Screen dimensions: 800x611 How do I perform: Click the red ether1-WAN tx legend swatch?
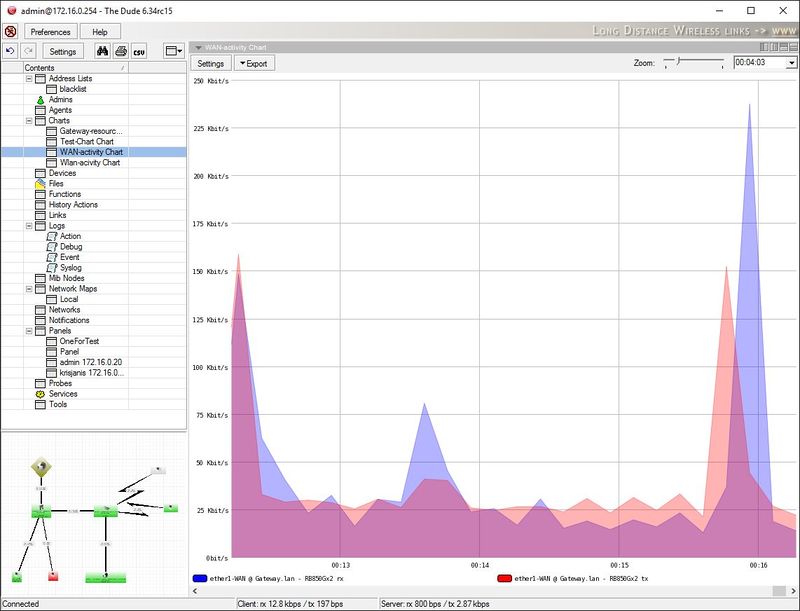(x=504, y=578)
